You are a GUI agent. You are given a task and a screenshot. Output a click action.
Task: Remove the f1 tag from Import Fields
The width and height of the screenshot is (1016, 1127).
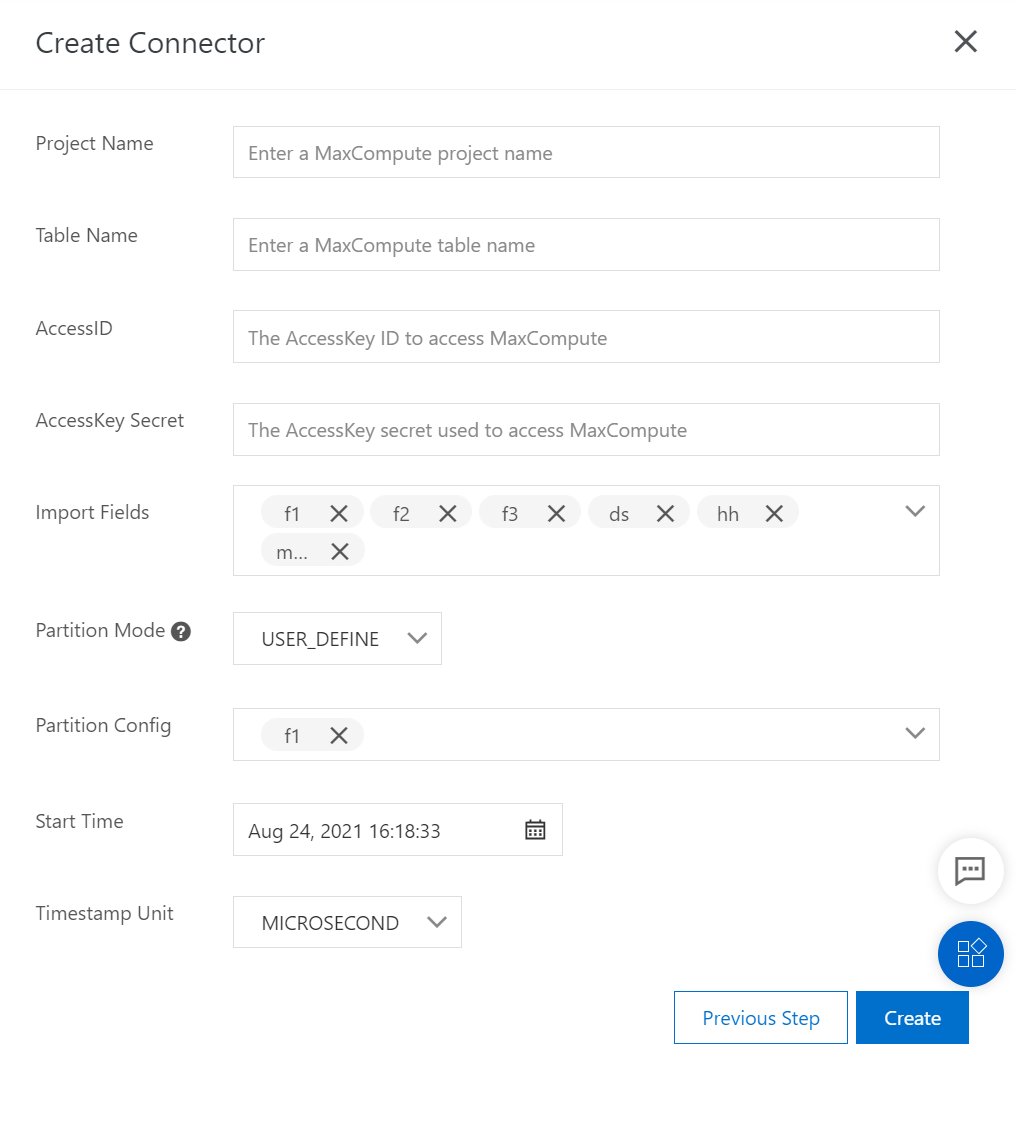[339, 513]
